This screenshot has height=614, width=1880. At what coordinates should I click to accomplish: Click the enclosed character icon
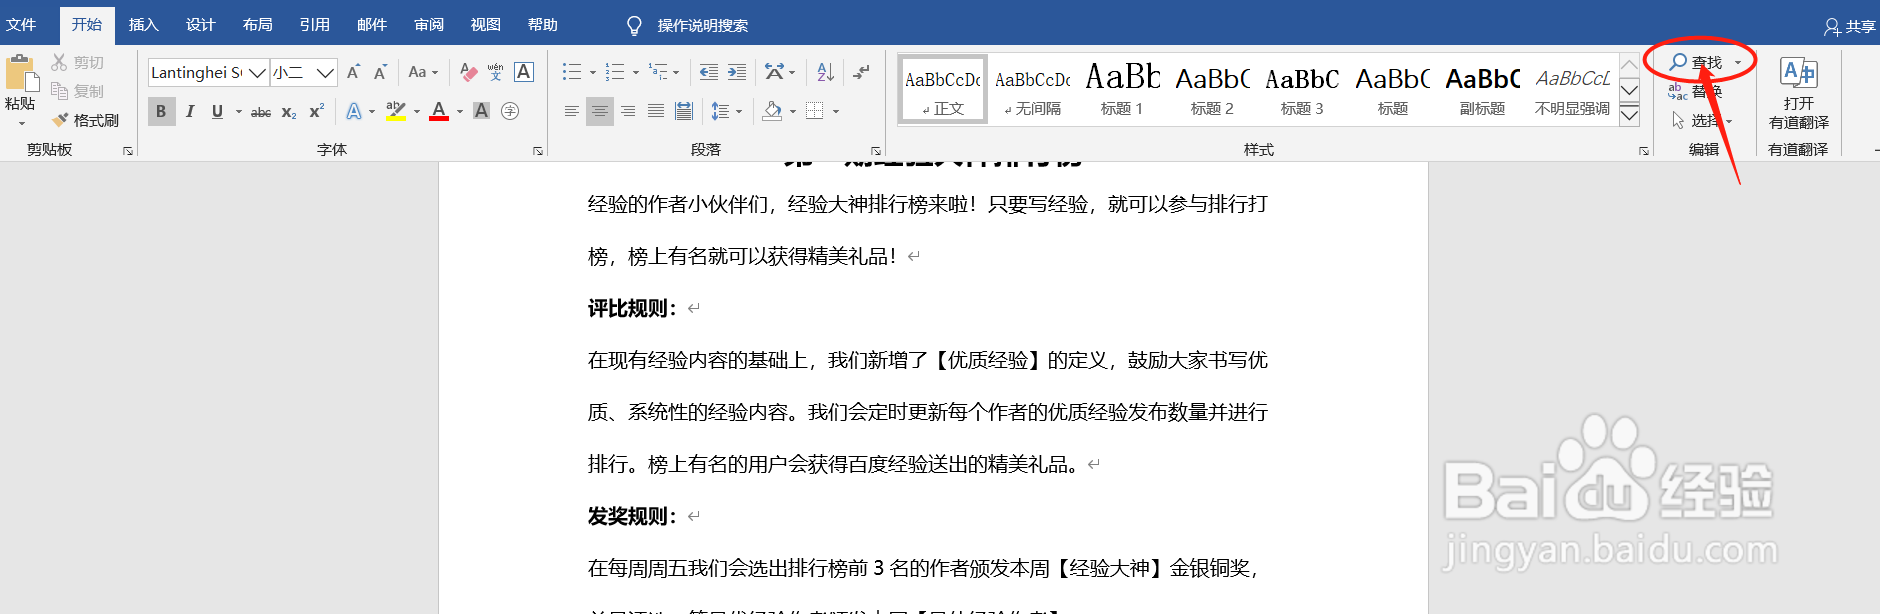(x=510, y=111)
